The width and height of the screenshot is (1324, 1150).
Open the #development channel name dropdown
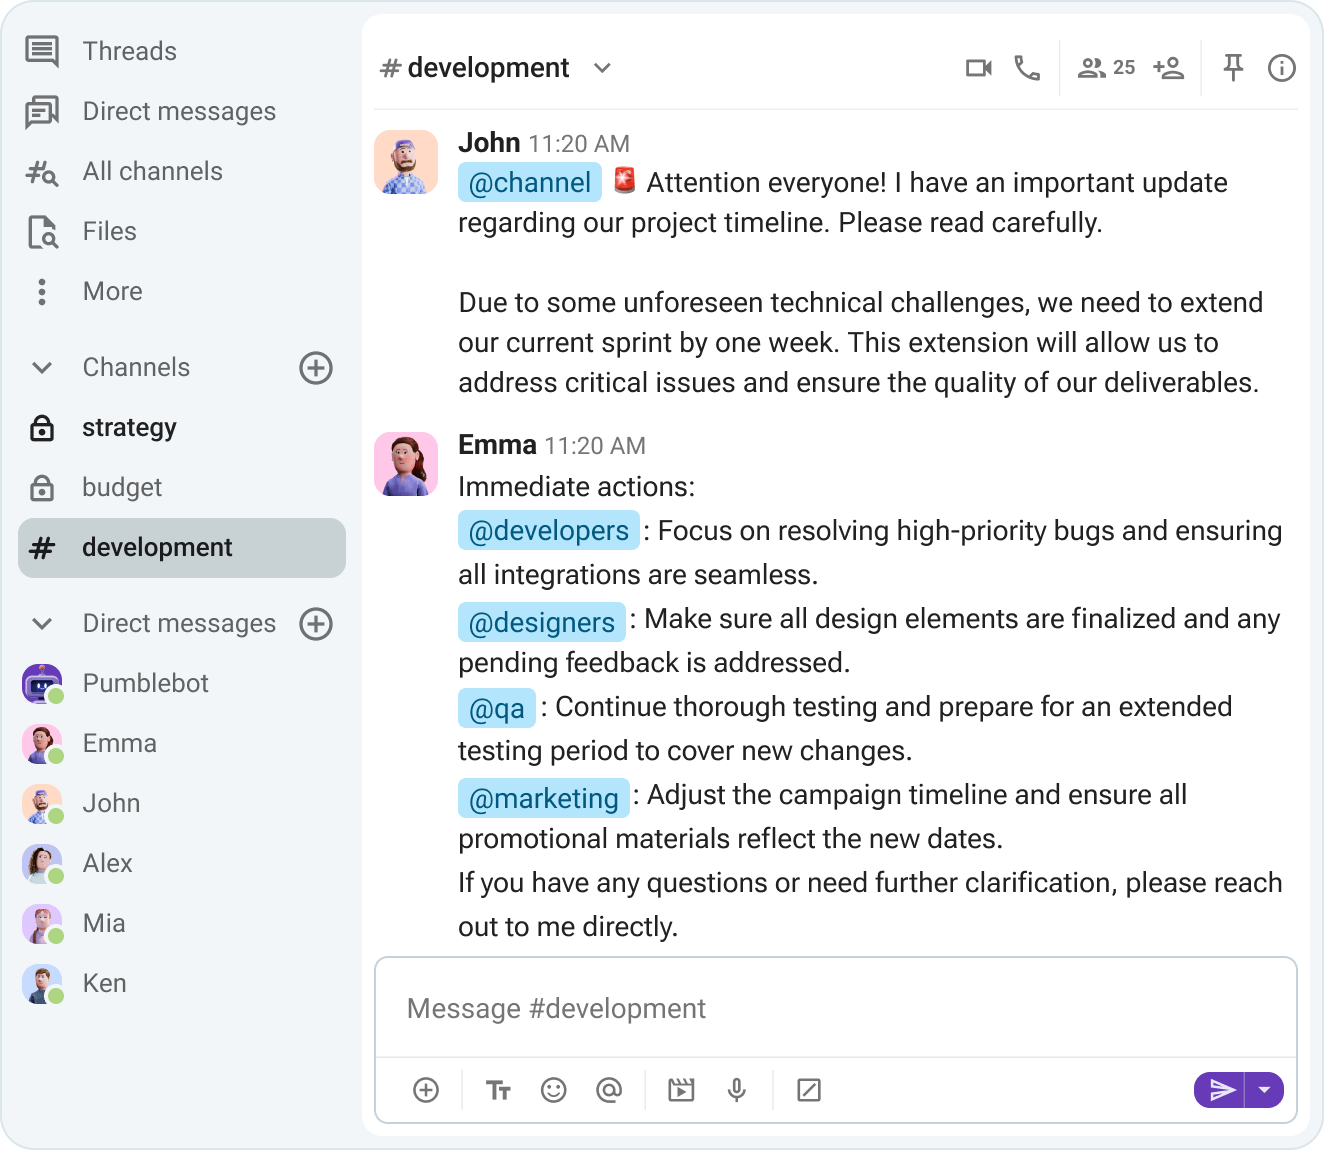(x=602, y=68)
